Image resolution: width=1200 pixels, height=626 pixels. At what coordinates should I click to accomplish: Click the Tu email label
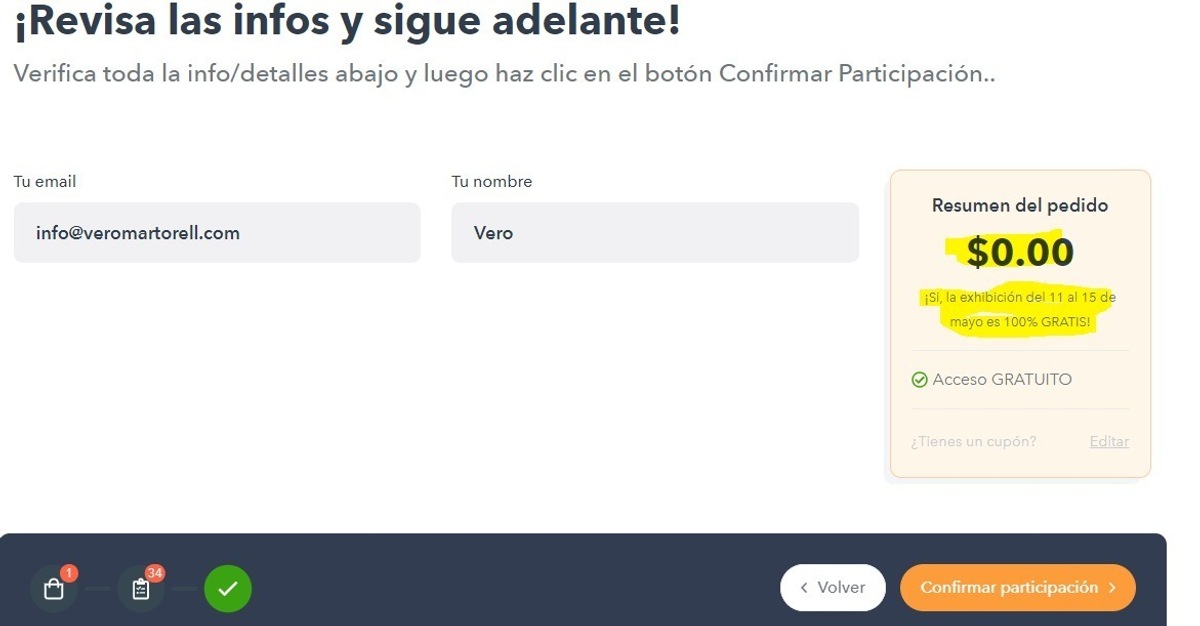[x=45, y=182]
